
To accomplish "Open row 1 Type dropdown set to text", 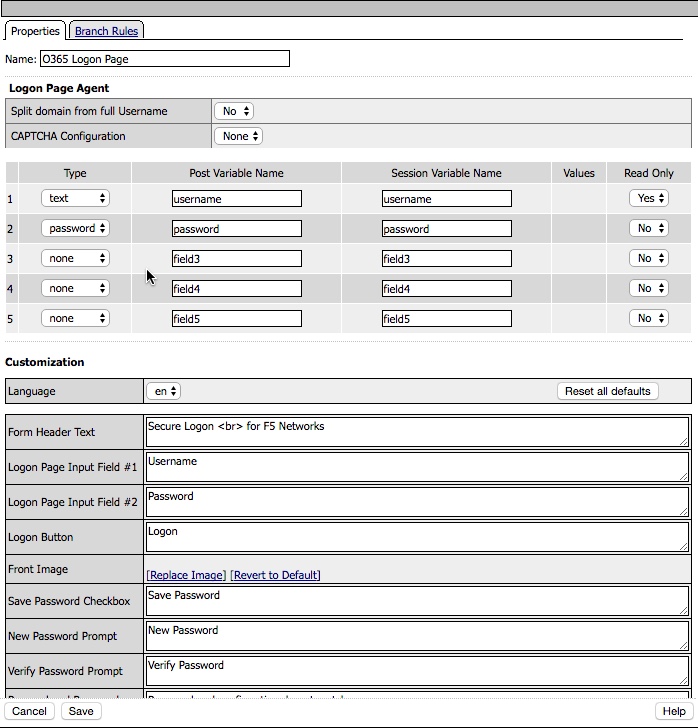I will coord(75,199).
